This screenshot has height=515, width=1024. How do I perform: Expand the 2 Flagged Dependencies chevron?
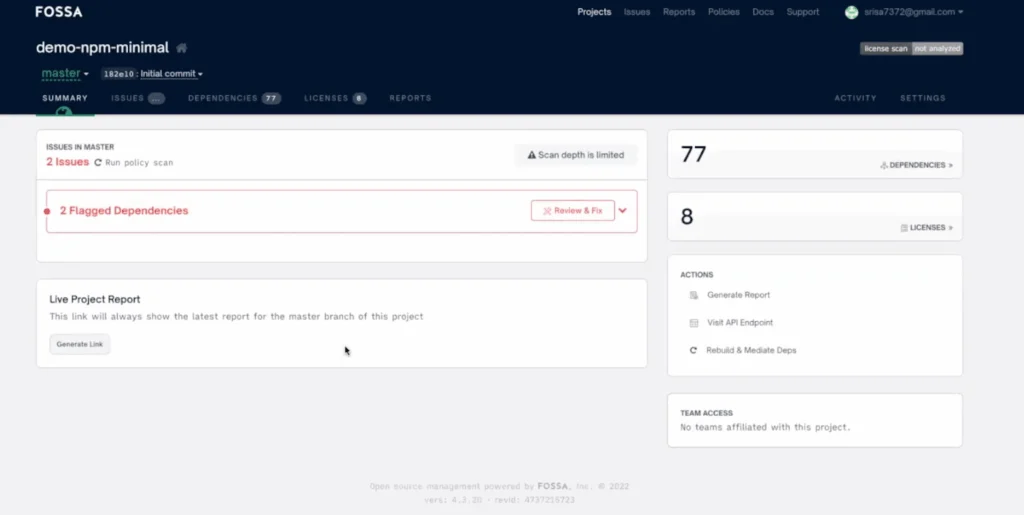pos(622,211)
